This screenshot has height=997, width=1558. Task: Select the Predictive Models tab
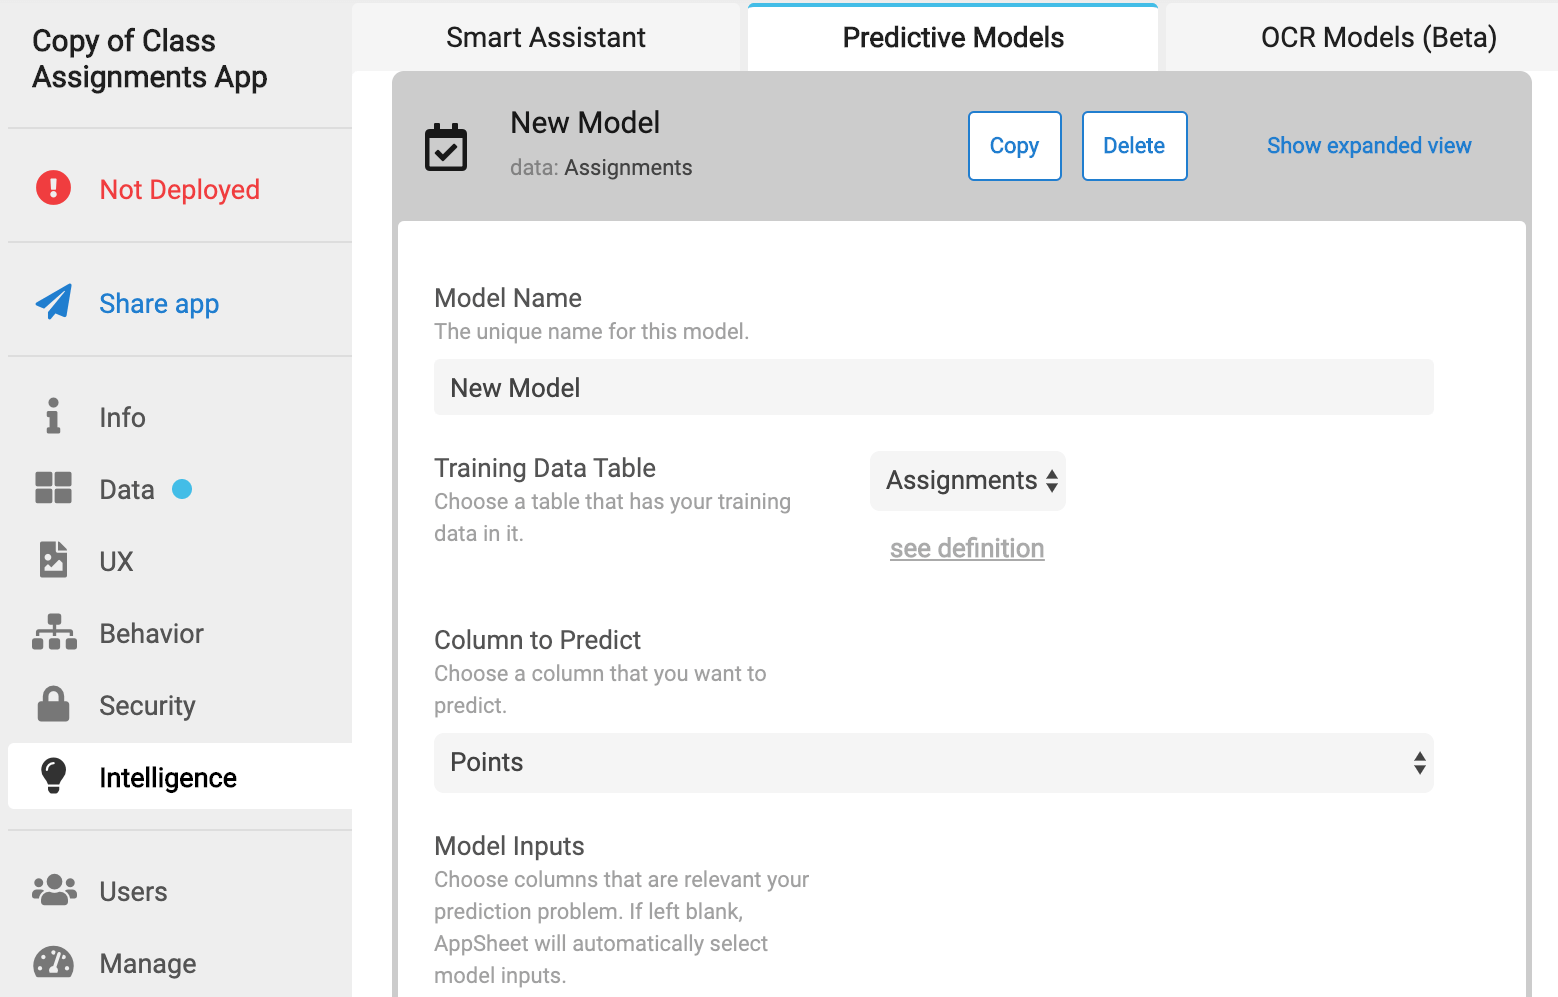coord(953,38)
